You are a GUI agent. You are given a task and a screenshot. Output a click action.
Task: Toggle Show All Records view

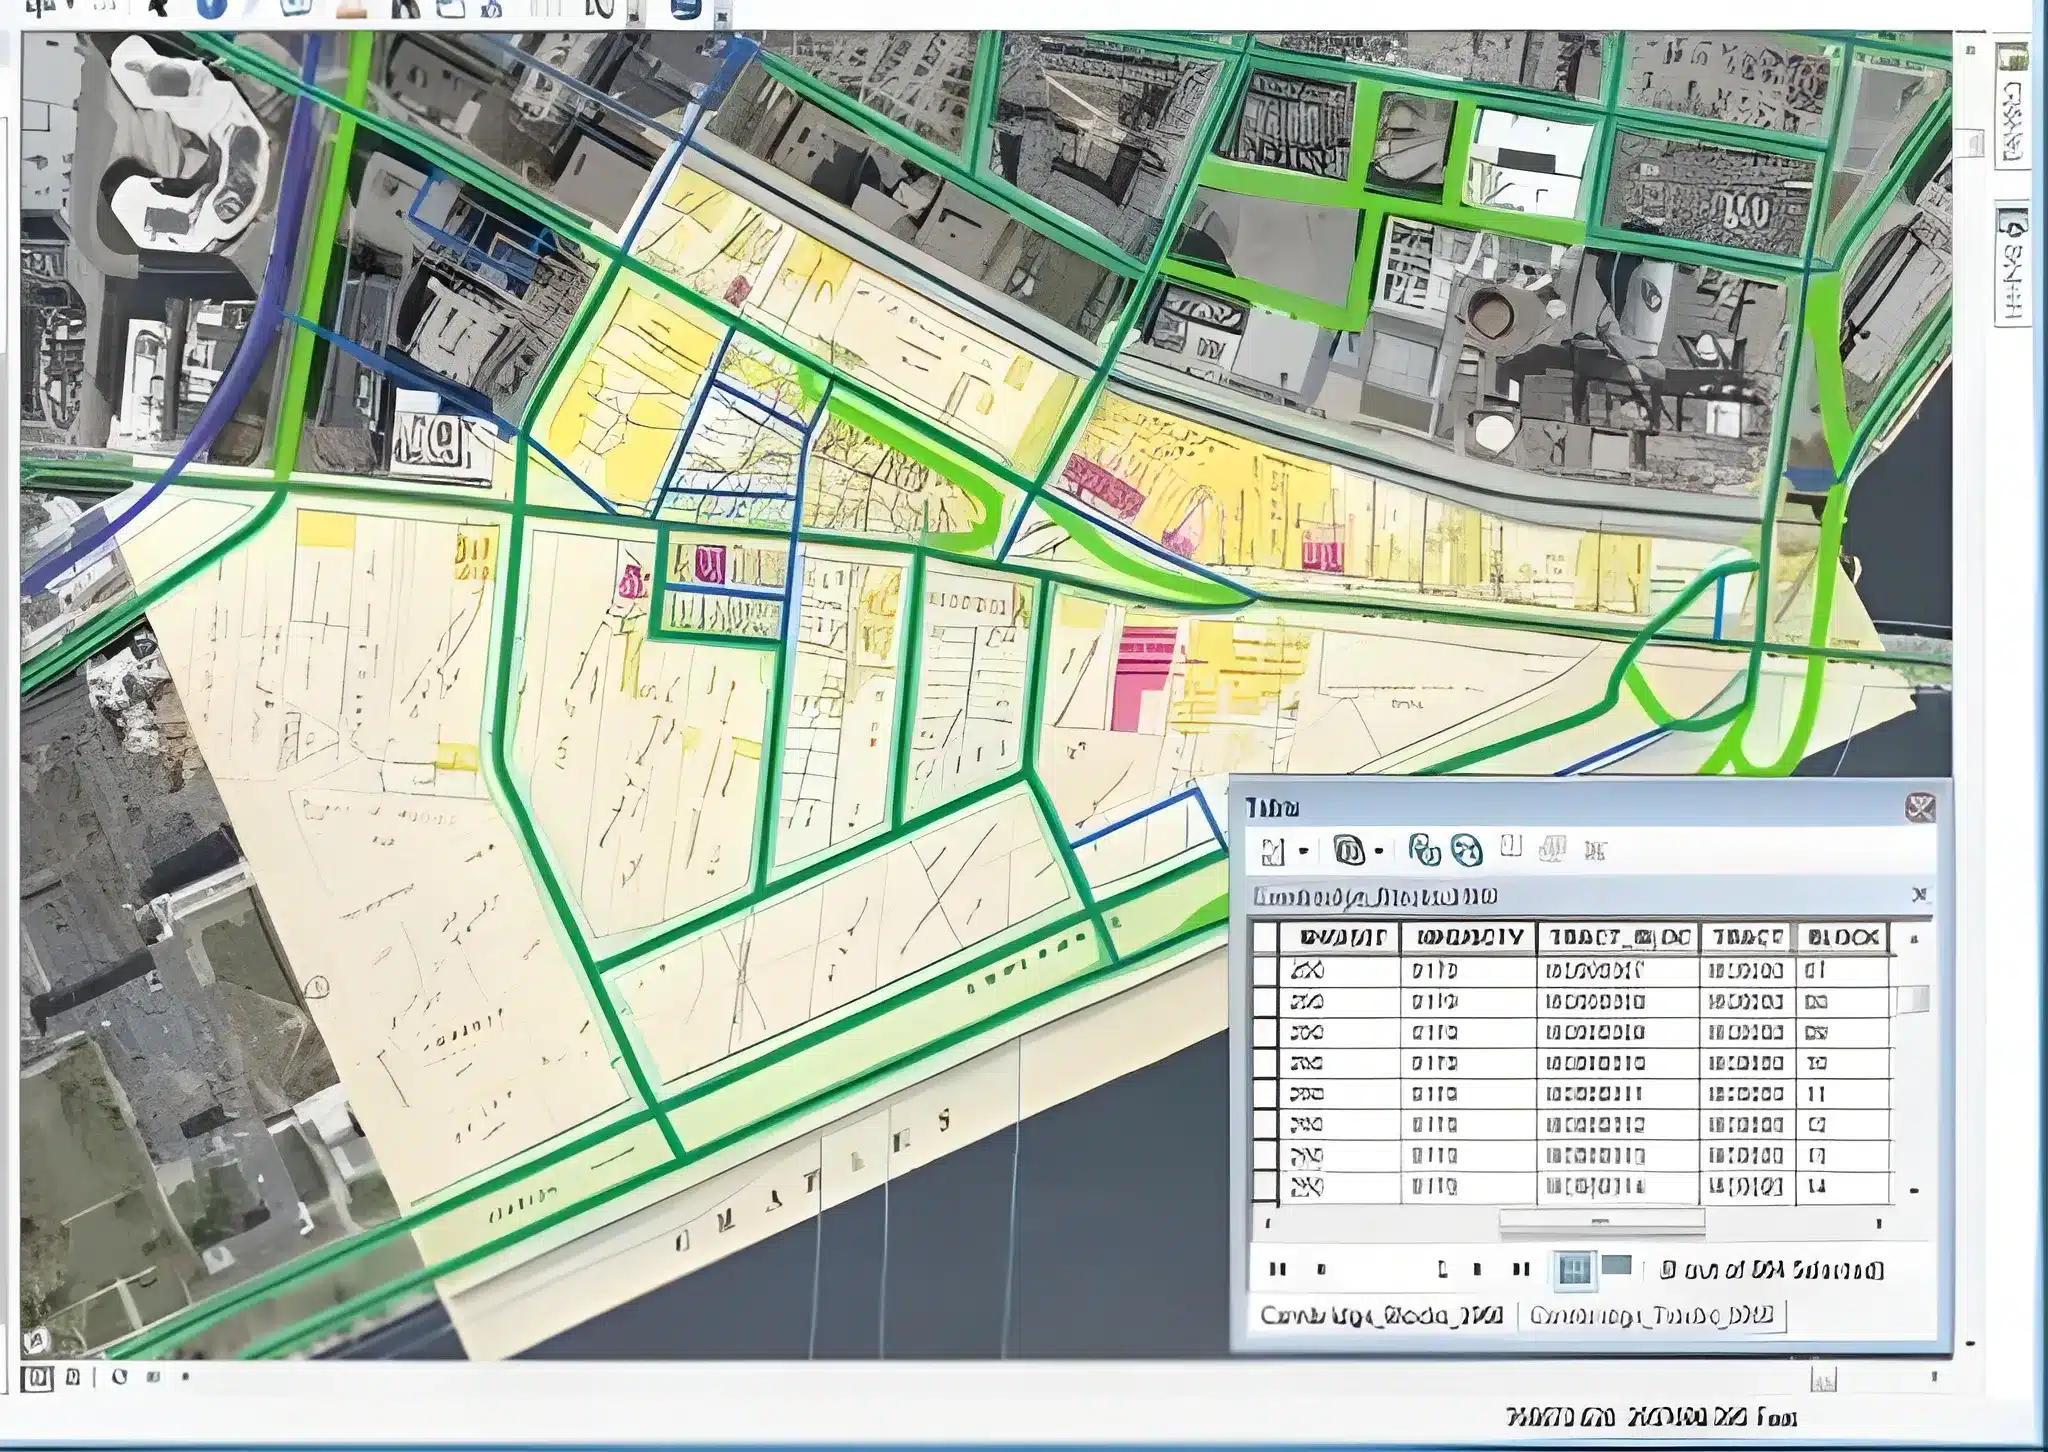click(x=1574, y=1270)
